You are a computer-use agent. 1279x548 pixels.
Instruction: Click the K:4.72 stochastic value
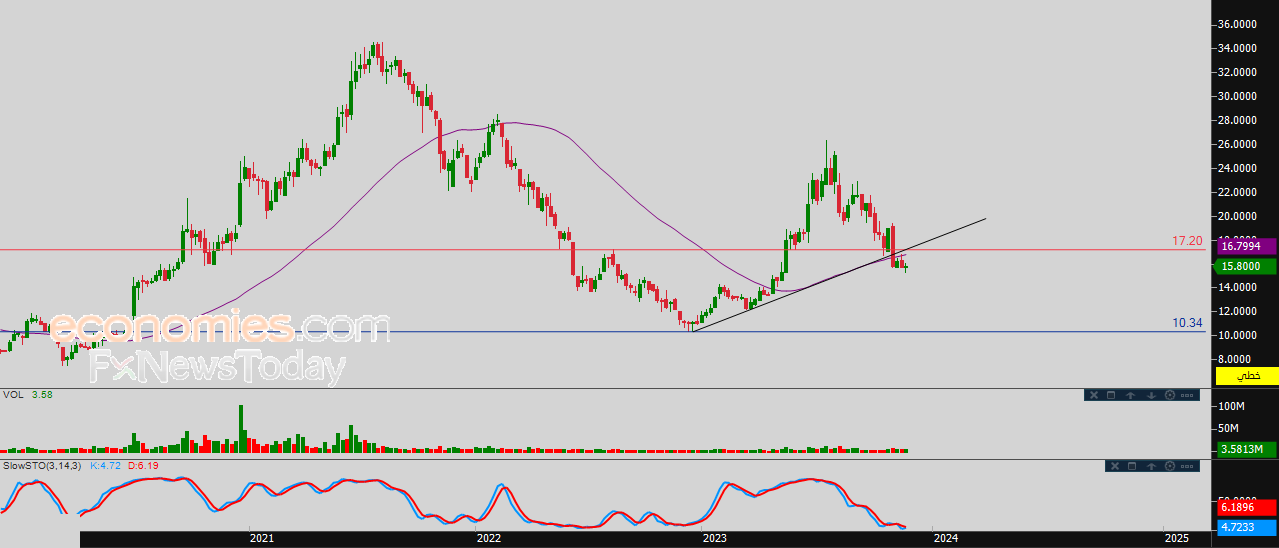click(105, 466)
